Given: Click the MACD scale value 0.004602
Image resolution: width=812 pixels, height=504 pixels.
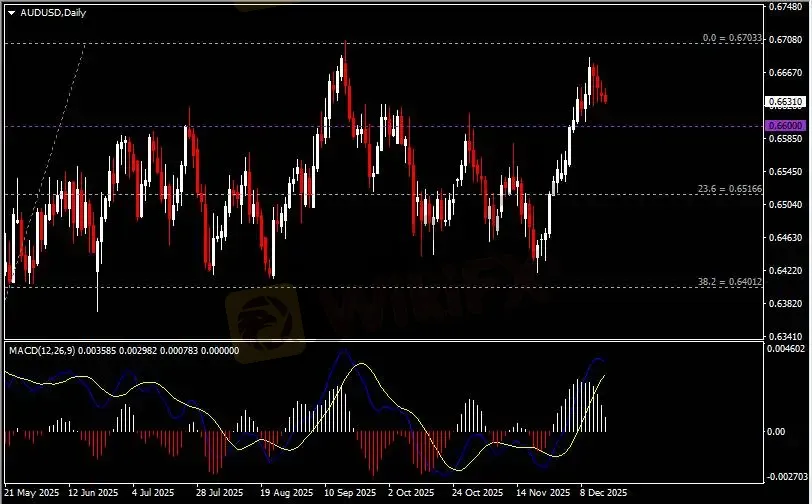Looking at the screenshot, I should pyautogui.click(x=785, y=348).
